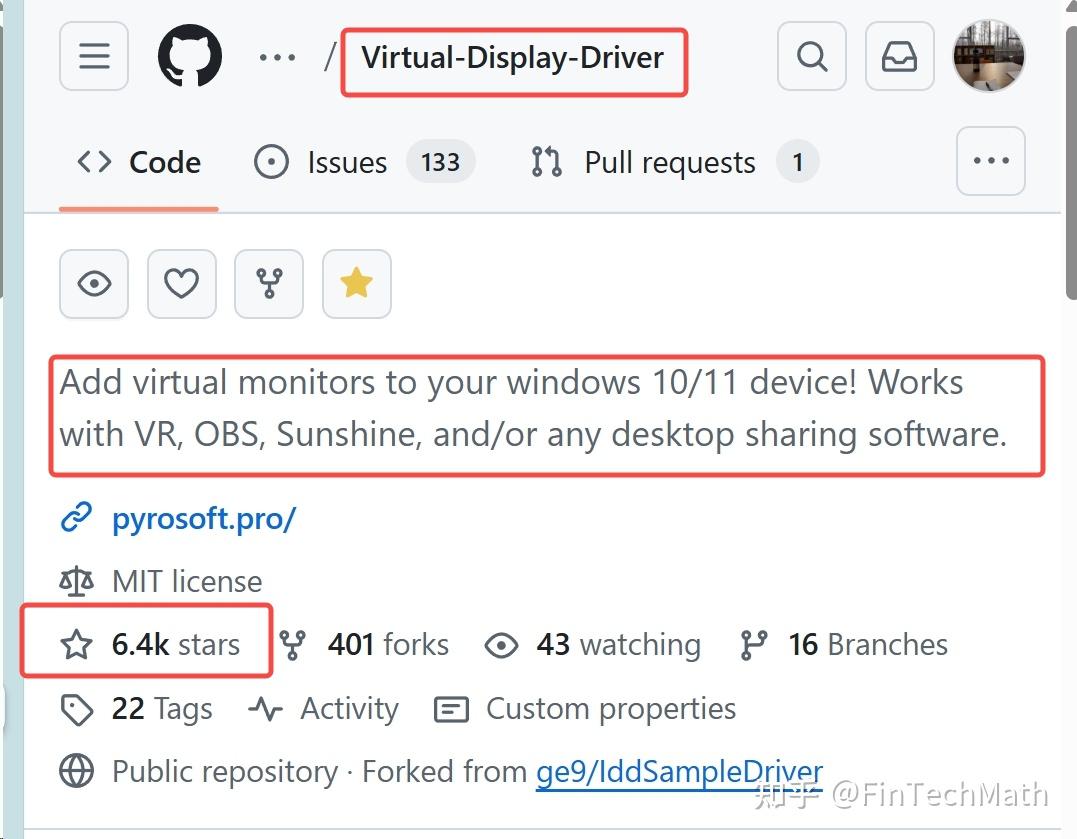Toggle the eye watch button
Screen dimensions: 1077x839
point(94,284)
